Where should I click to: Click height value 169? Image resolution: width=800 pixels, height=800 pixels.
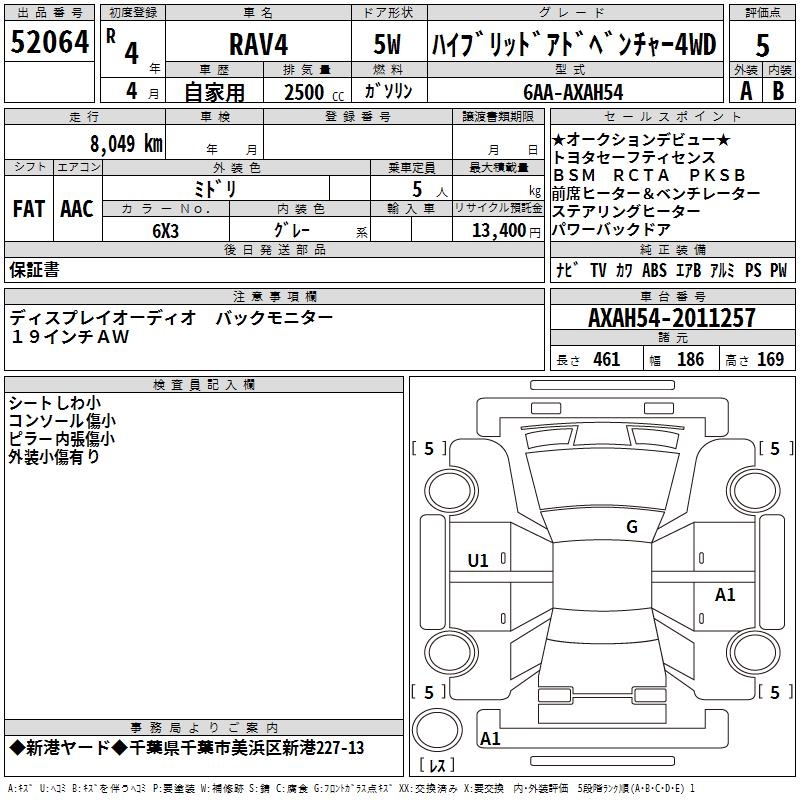[770, 360]
